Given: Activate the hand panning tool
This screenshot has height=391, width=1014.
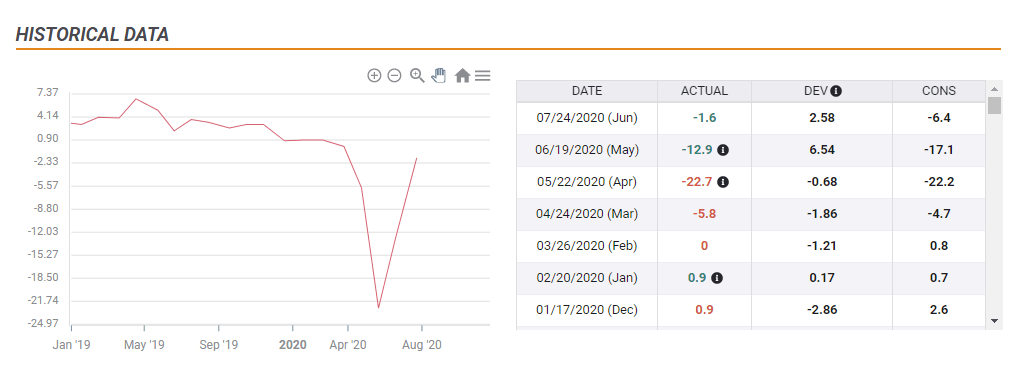Looking at the screenshot, I should coord(439,75).
